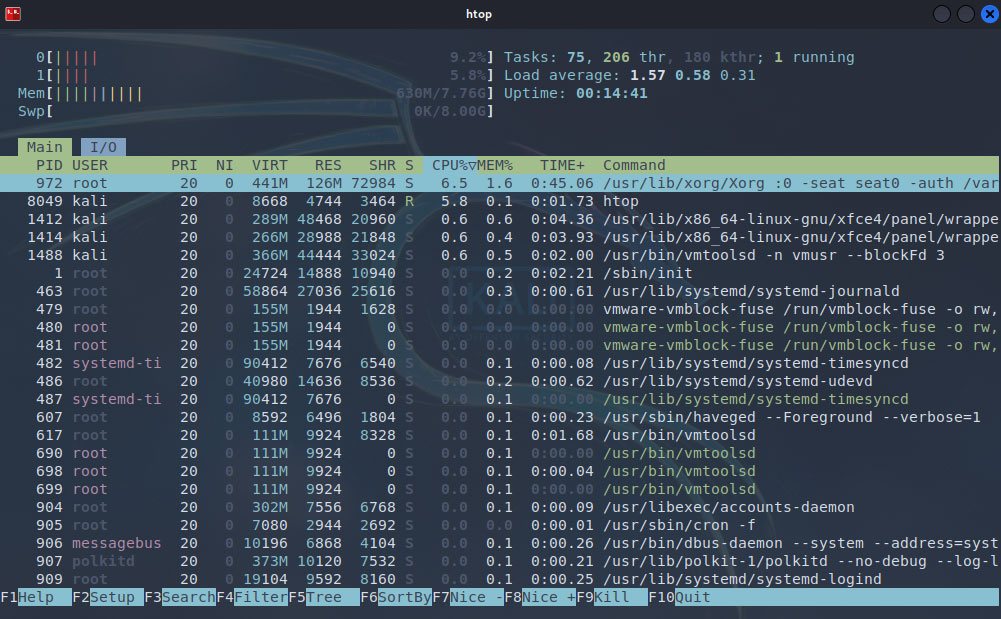Switch to the I/O tab

tap(102, 146)
